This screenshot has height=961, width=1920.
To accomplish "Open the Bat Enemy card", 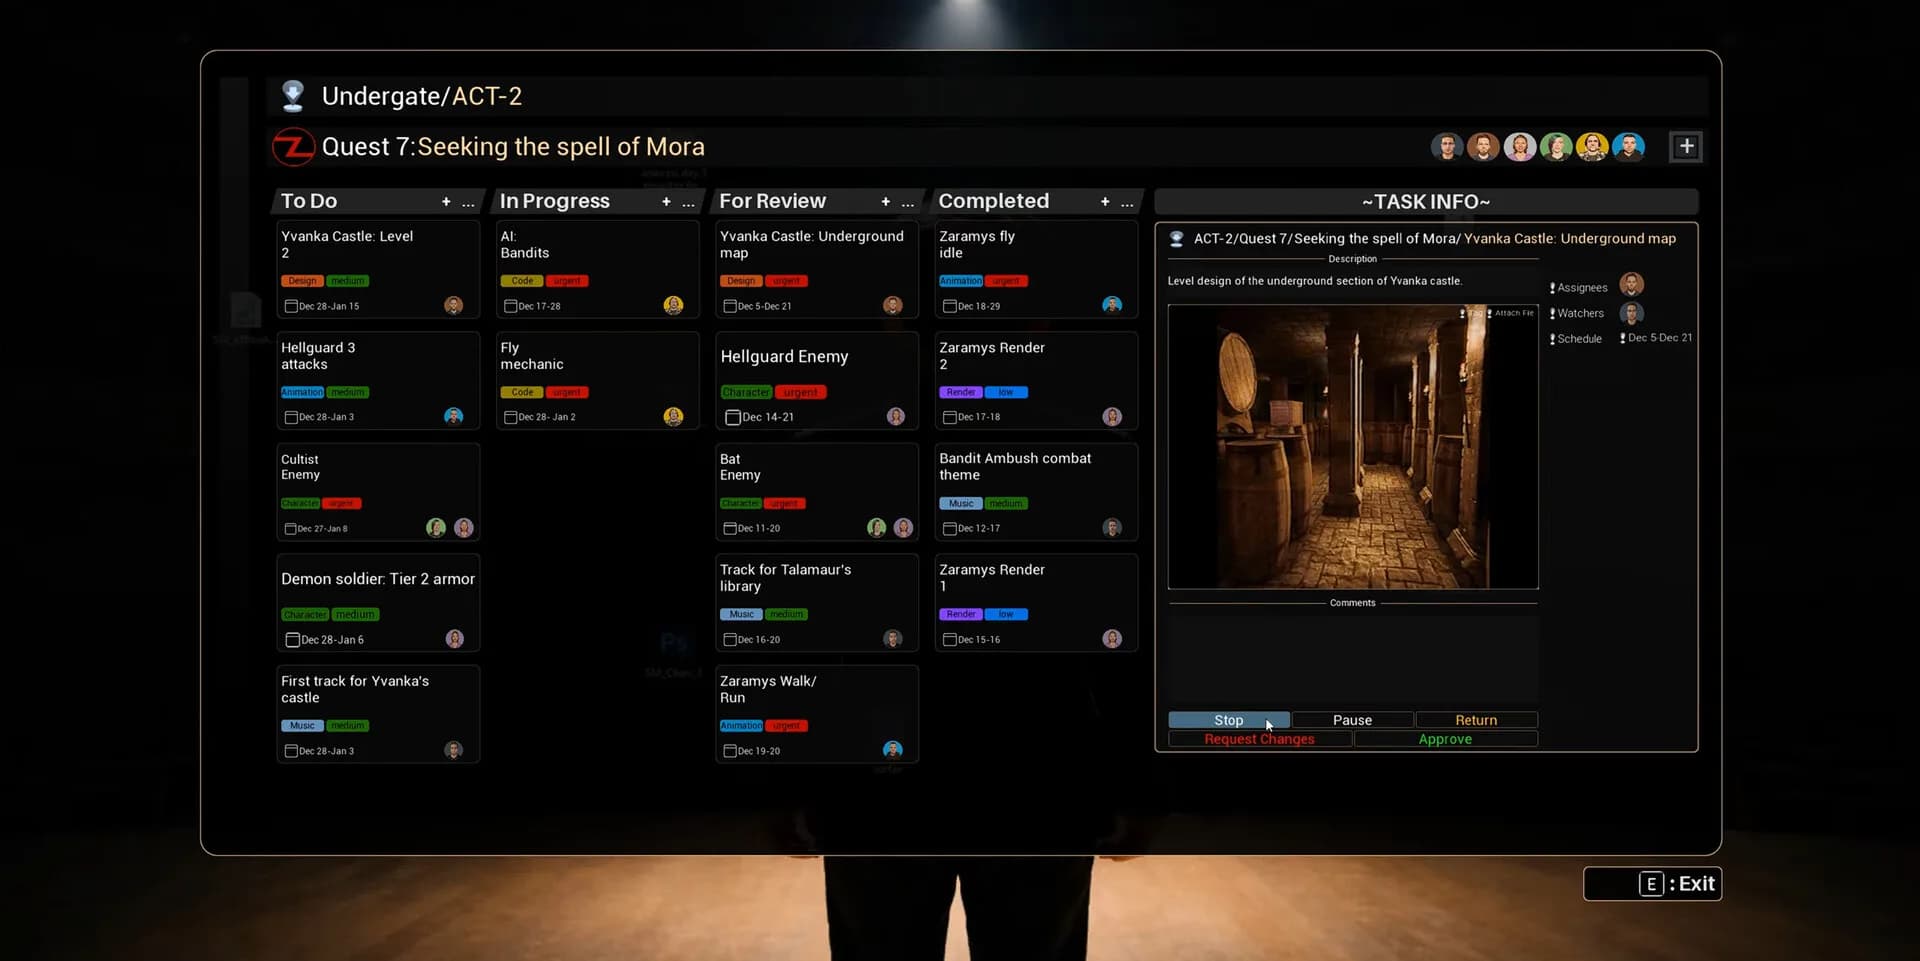I will [x=817, y=492].
